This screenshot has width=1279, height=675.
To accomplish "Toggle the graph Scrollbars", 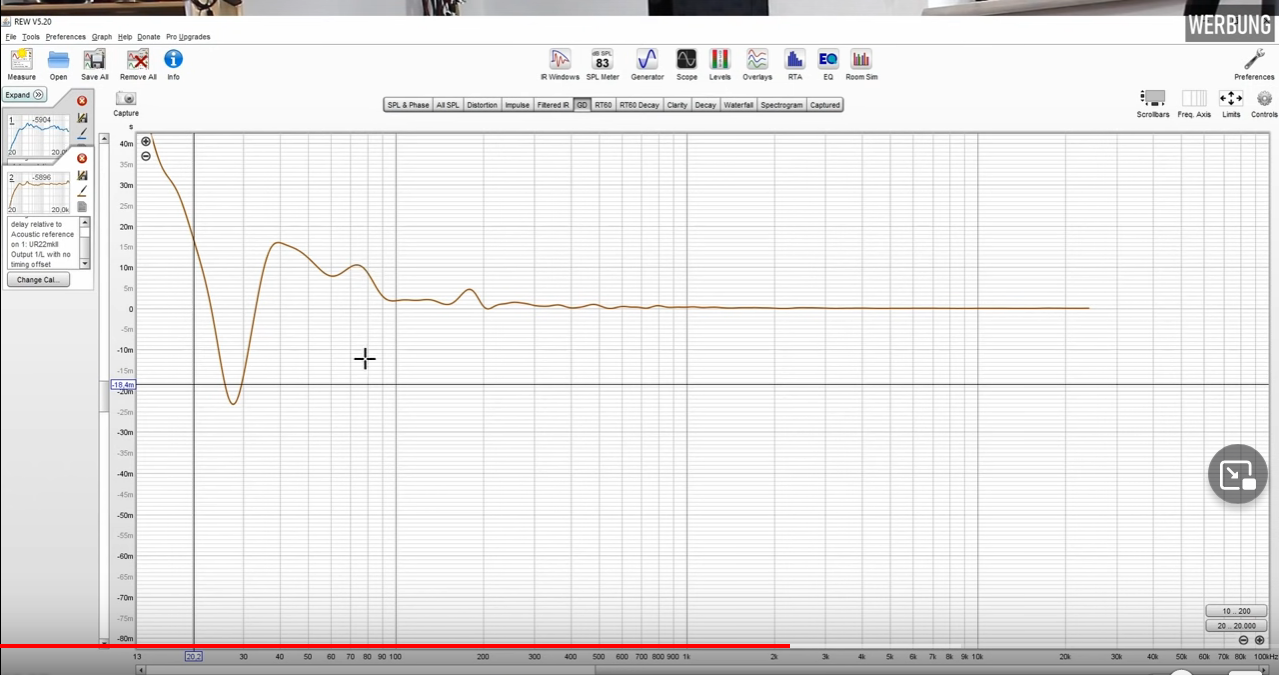I will (x=1152, y=101).
